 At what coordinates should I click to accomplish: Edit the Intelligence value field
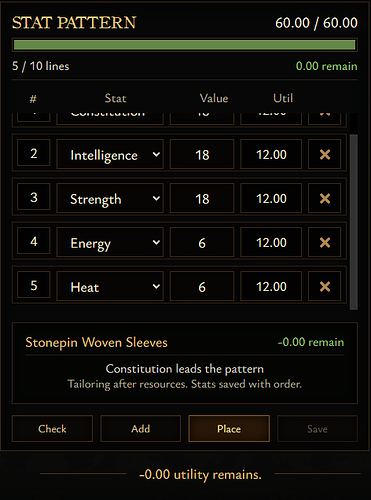pyautogui.click(x=202, y=154)
